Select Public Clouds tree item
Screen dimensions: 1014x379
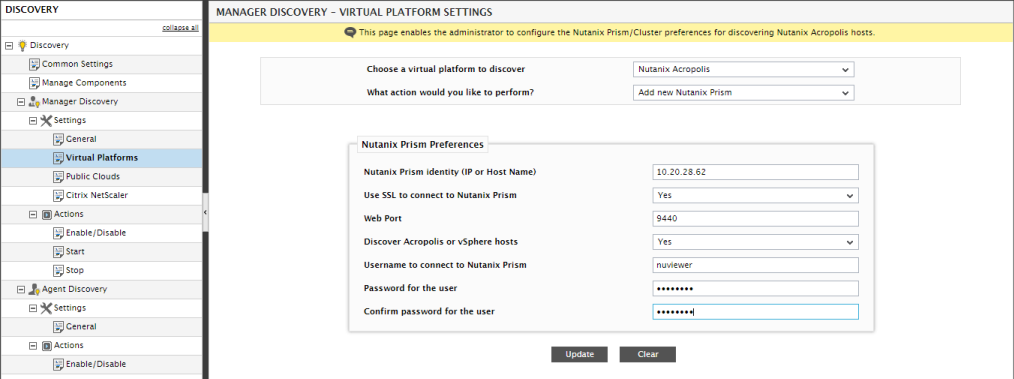pos(92,177)
